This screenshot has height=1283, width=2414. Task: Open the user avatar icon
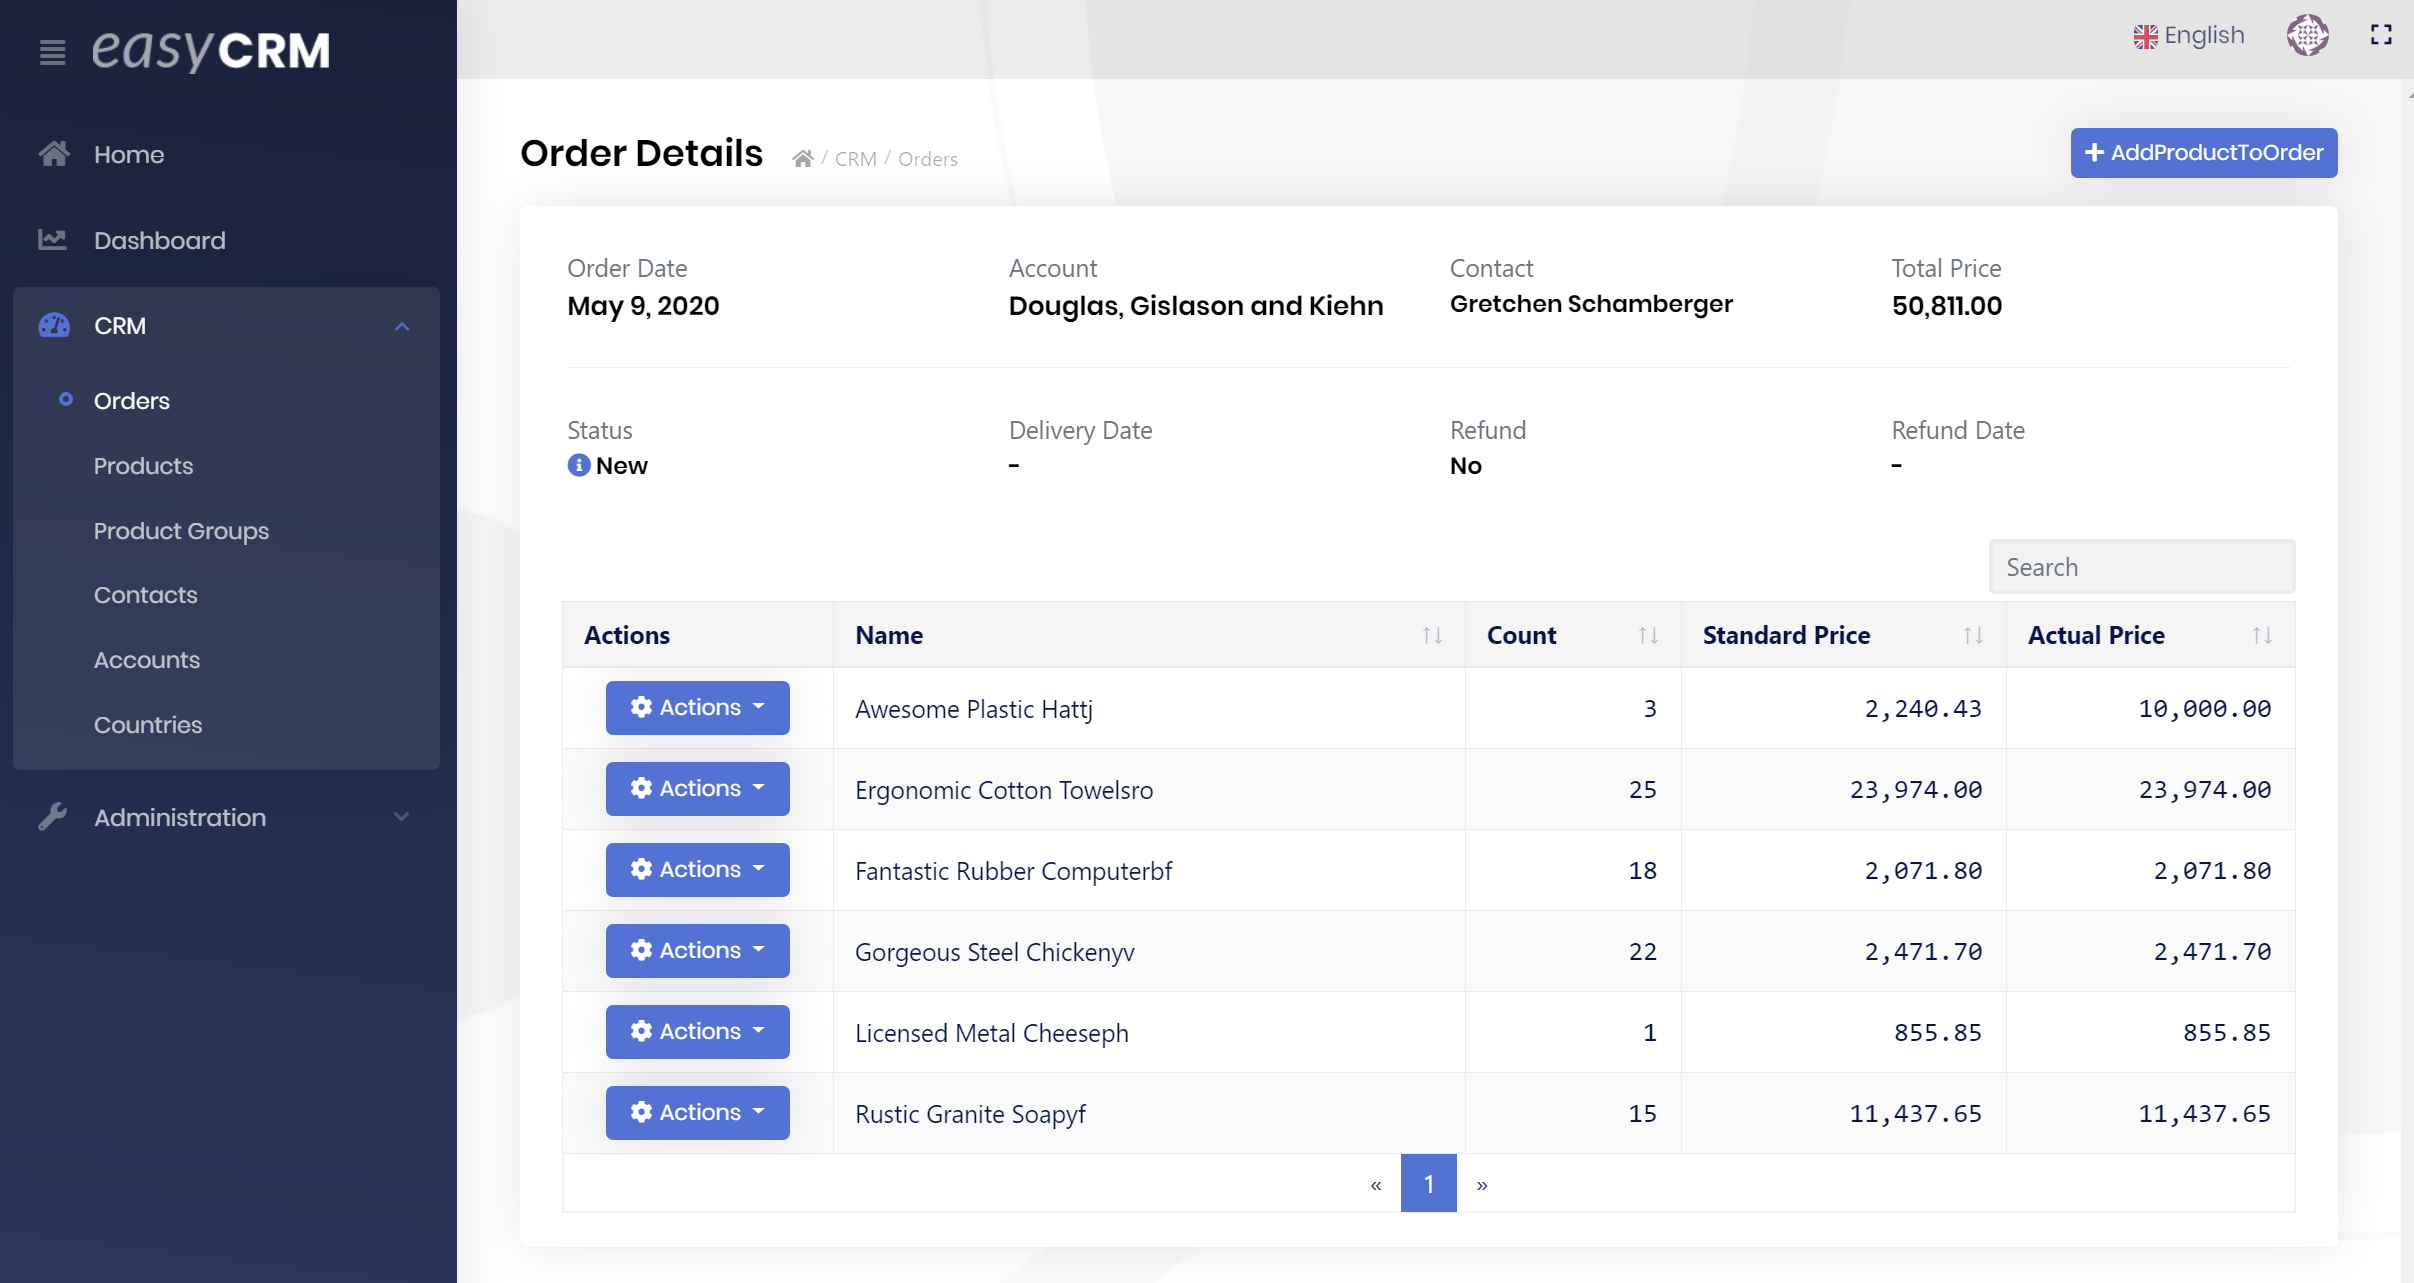[x=2307, y=35]
